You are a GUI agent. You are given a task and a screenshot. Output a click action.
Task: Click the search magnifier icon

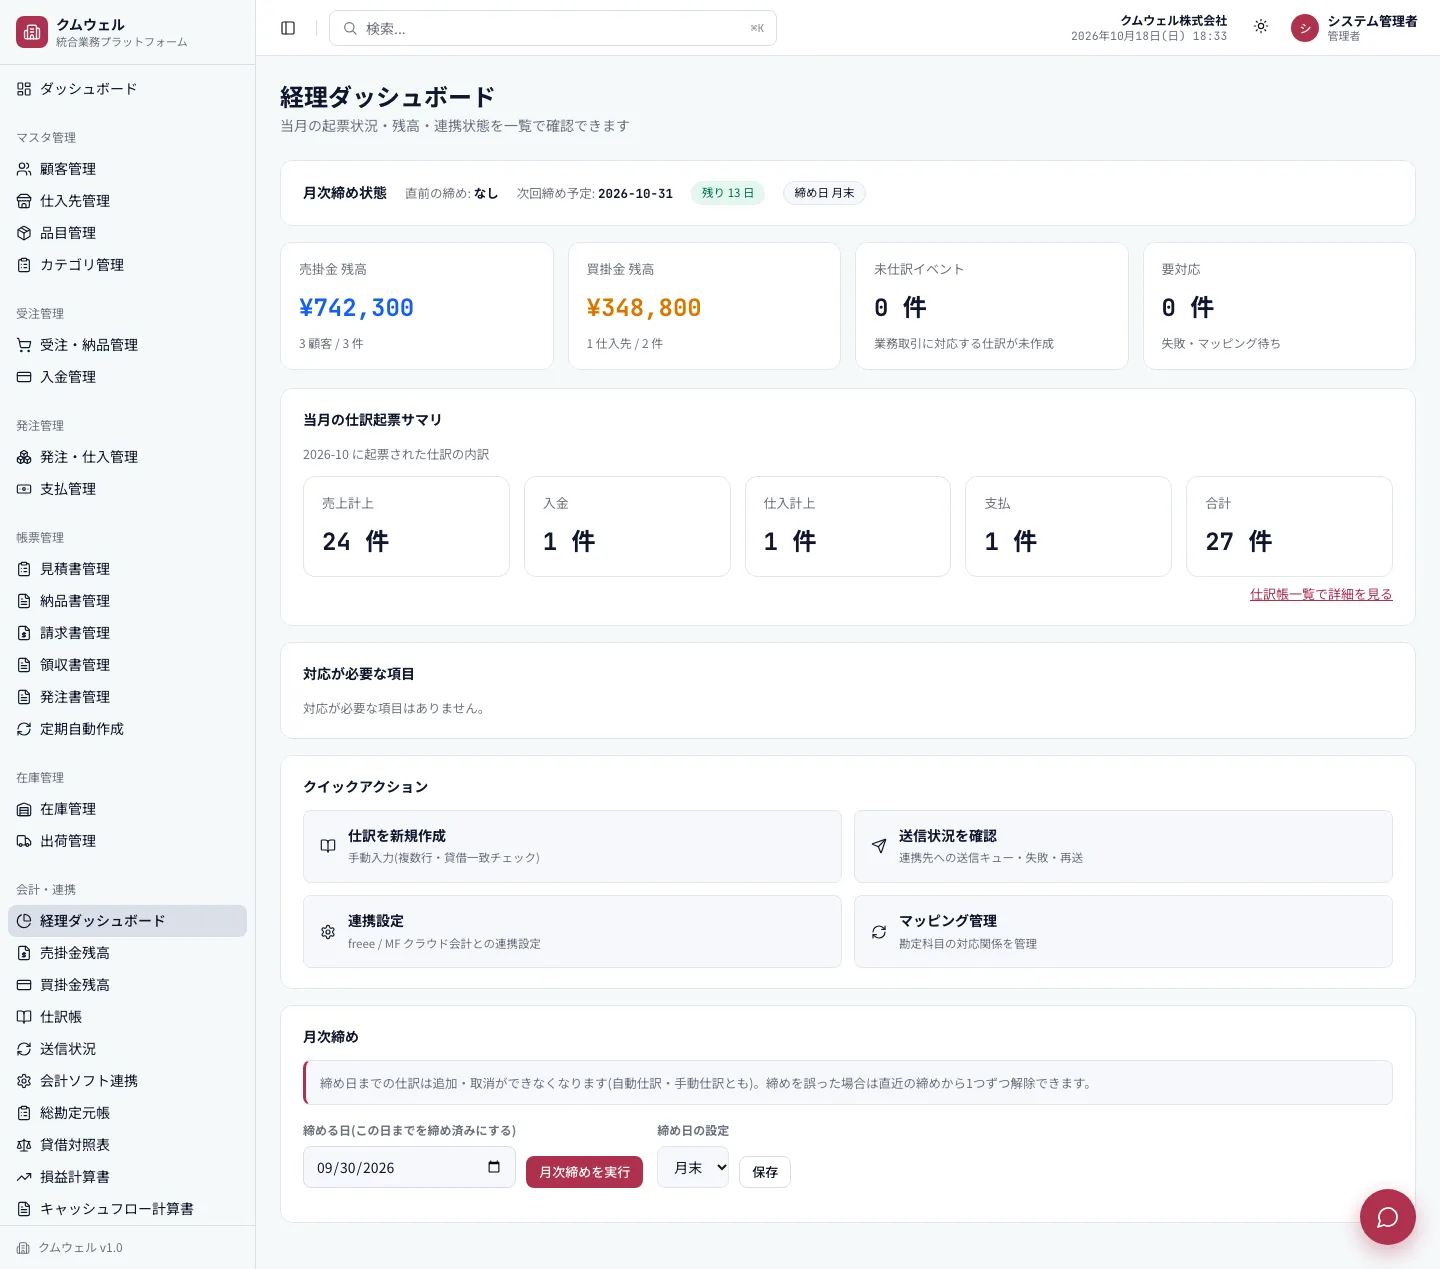350,28
